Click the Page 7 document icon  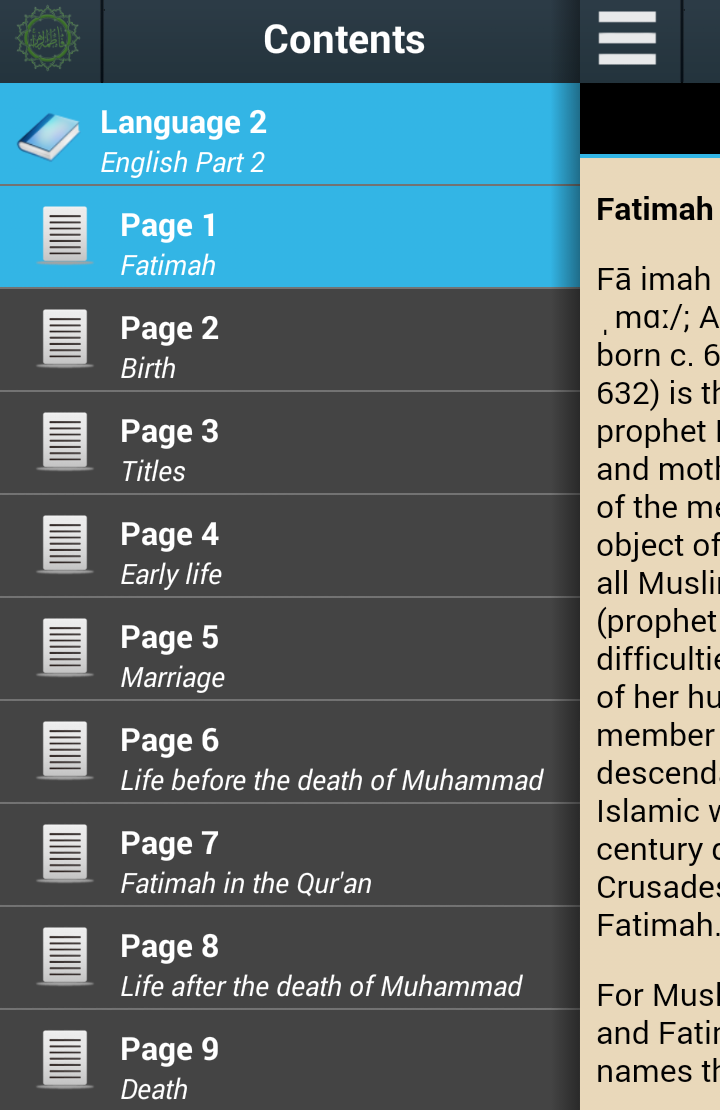point(65,854)
